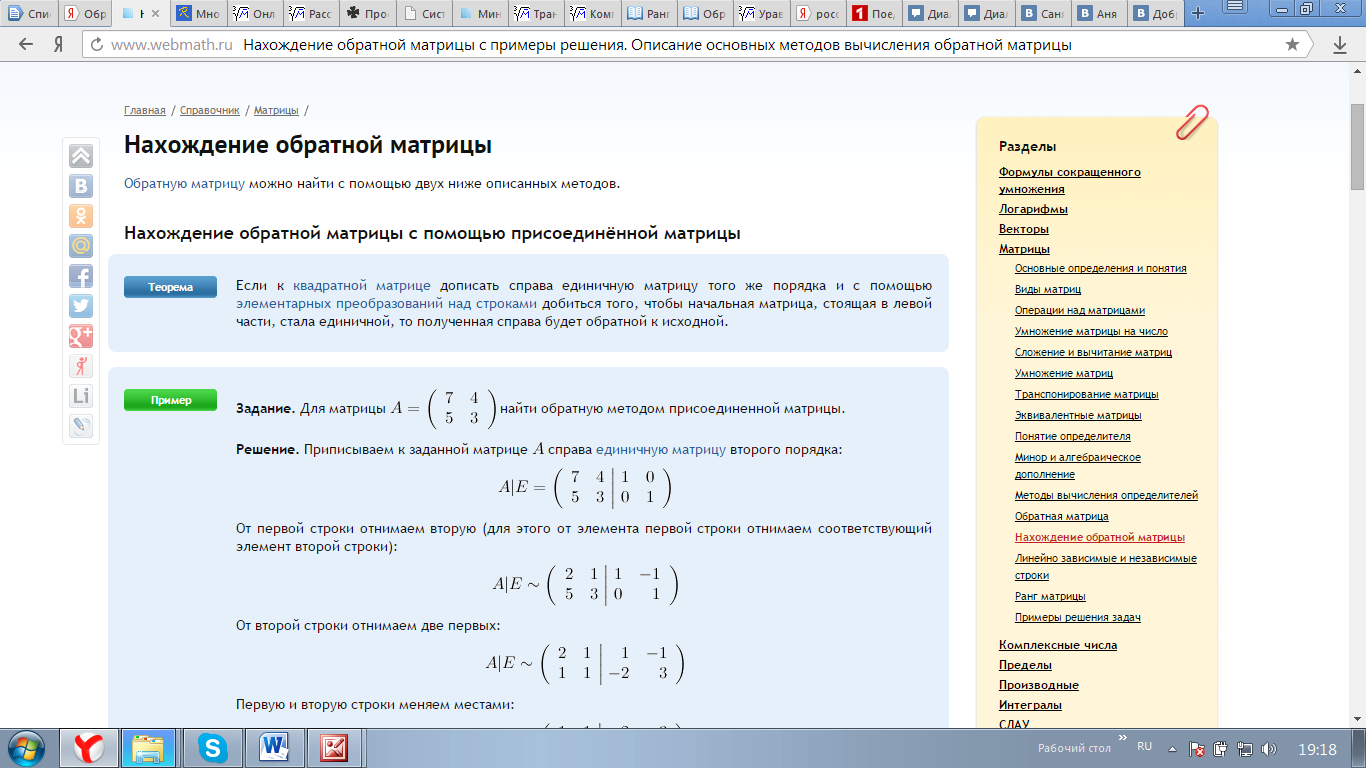
Task: Open new tab with plus button
Action: pos(1198,14)
